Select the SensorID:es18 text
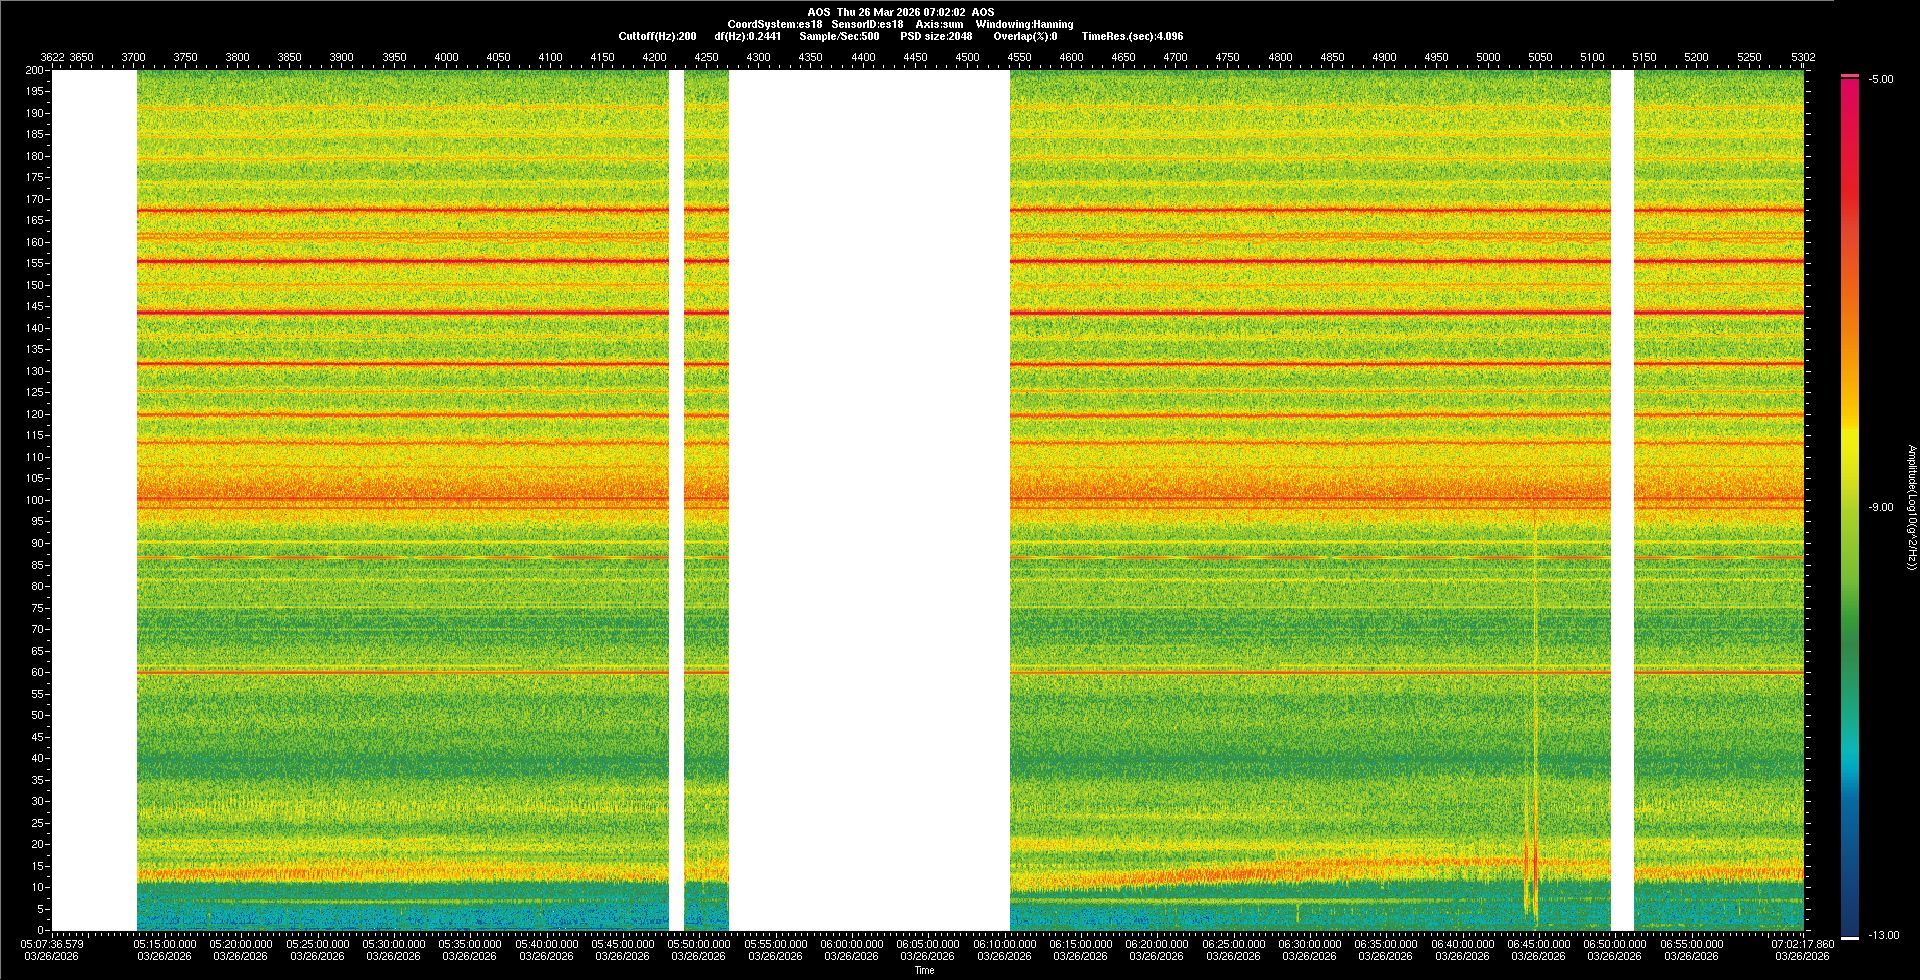 click(x=867, y=24)
